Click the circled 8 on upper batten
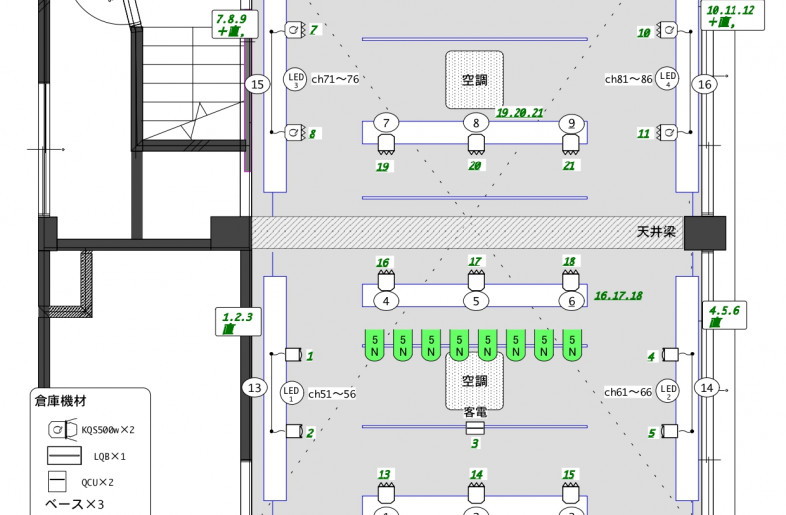The width and height of the screenshot is (786, 515). tap(476, 123)
